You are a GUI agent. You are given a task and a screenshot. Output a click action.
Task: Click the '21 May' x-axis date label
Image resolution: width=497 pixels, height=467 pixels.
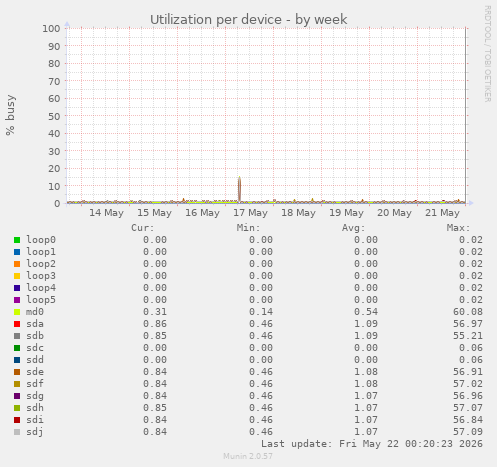[x=442, y=213]
